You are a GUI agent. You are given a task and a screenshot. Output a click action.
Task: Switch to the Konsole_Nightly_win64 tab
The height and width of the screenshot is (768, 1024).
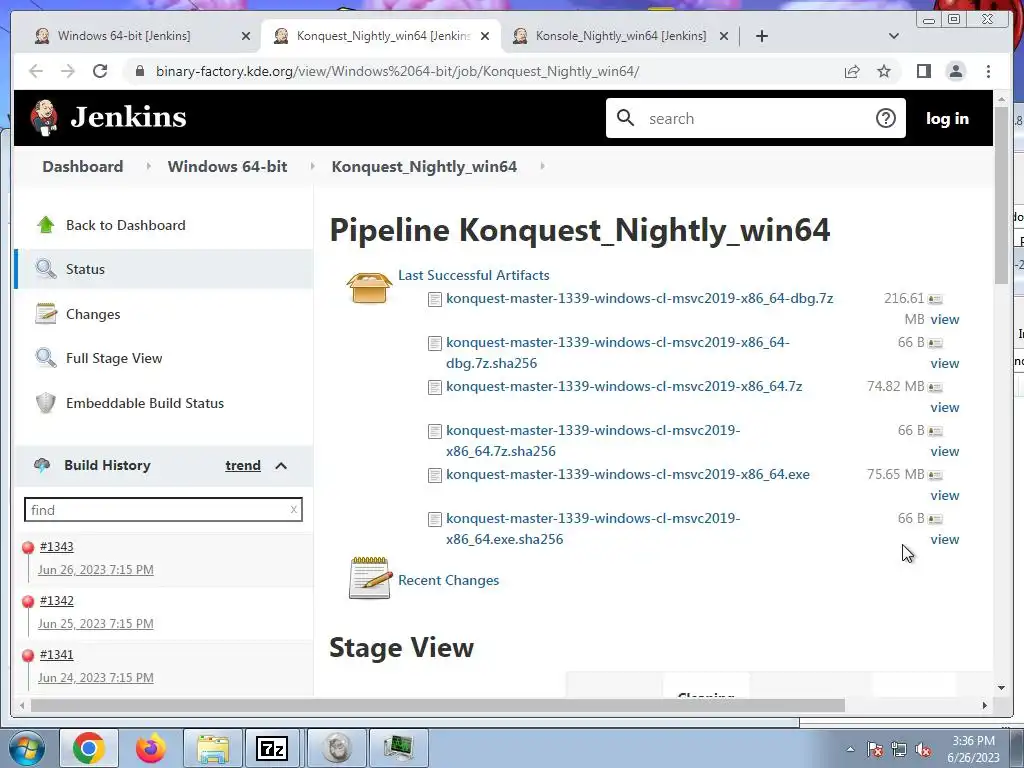620,36
